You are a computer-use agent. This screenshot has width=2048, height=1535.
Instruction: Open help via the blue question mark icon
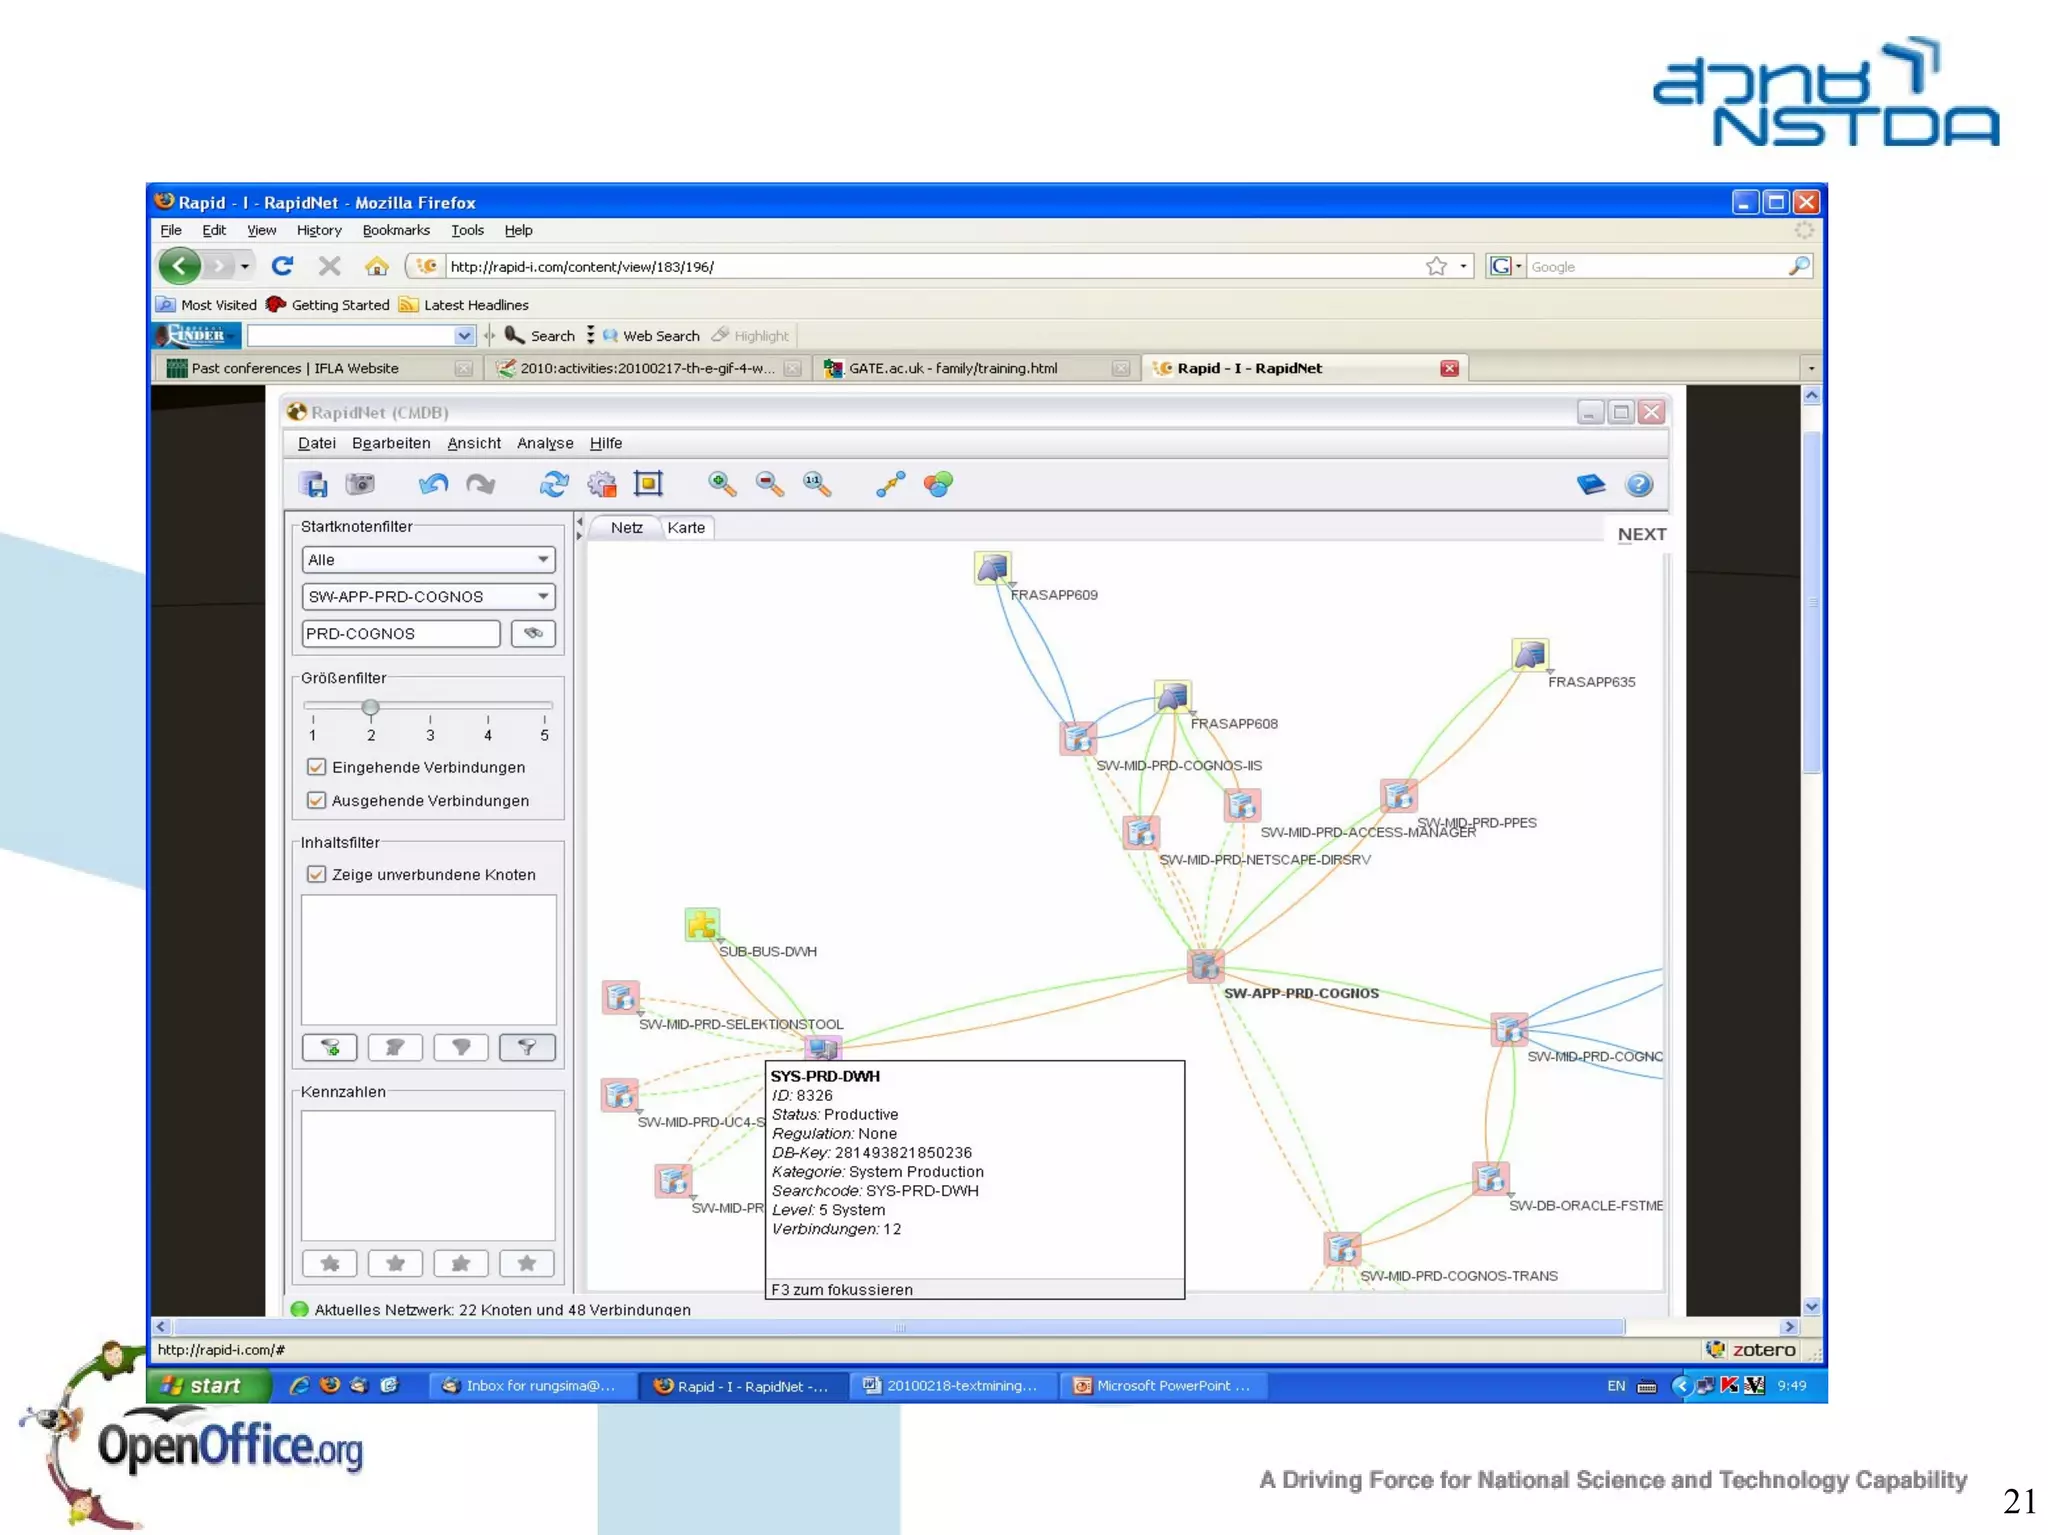pos(1639,485)
